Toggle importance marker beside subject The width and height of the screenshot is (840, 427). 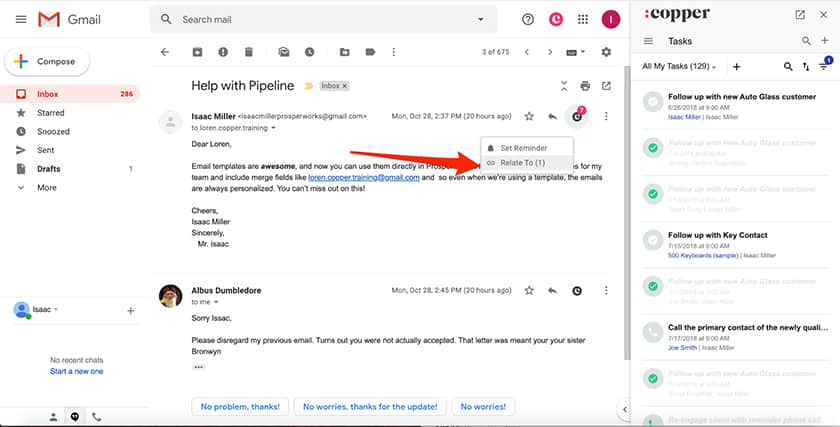tap(309, 86)
